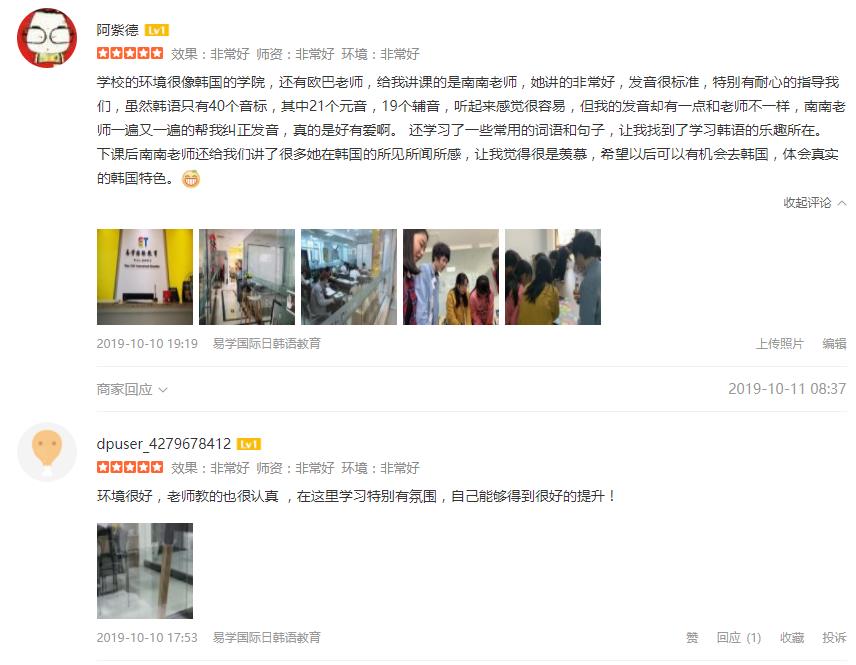Open 回应 (1) replies on second review
The image size is (856, 665).
click(x=739, y=637)
